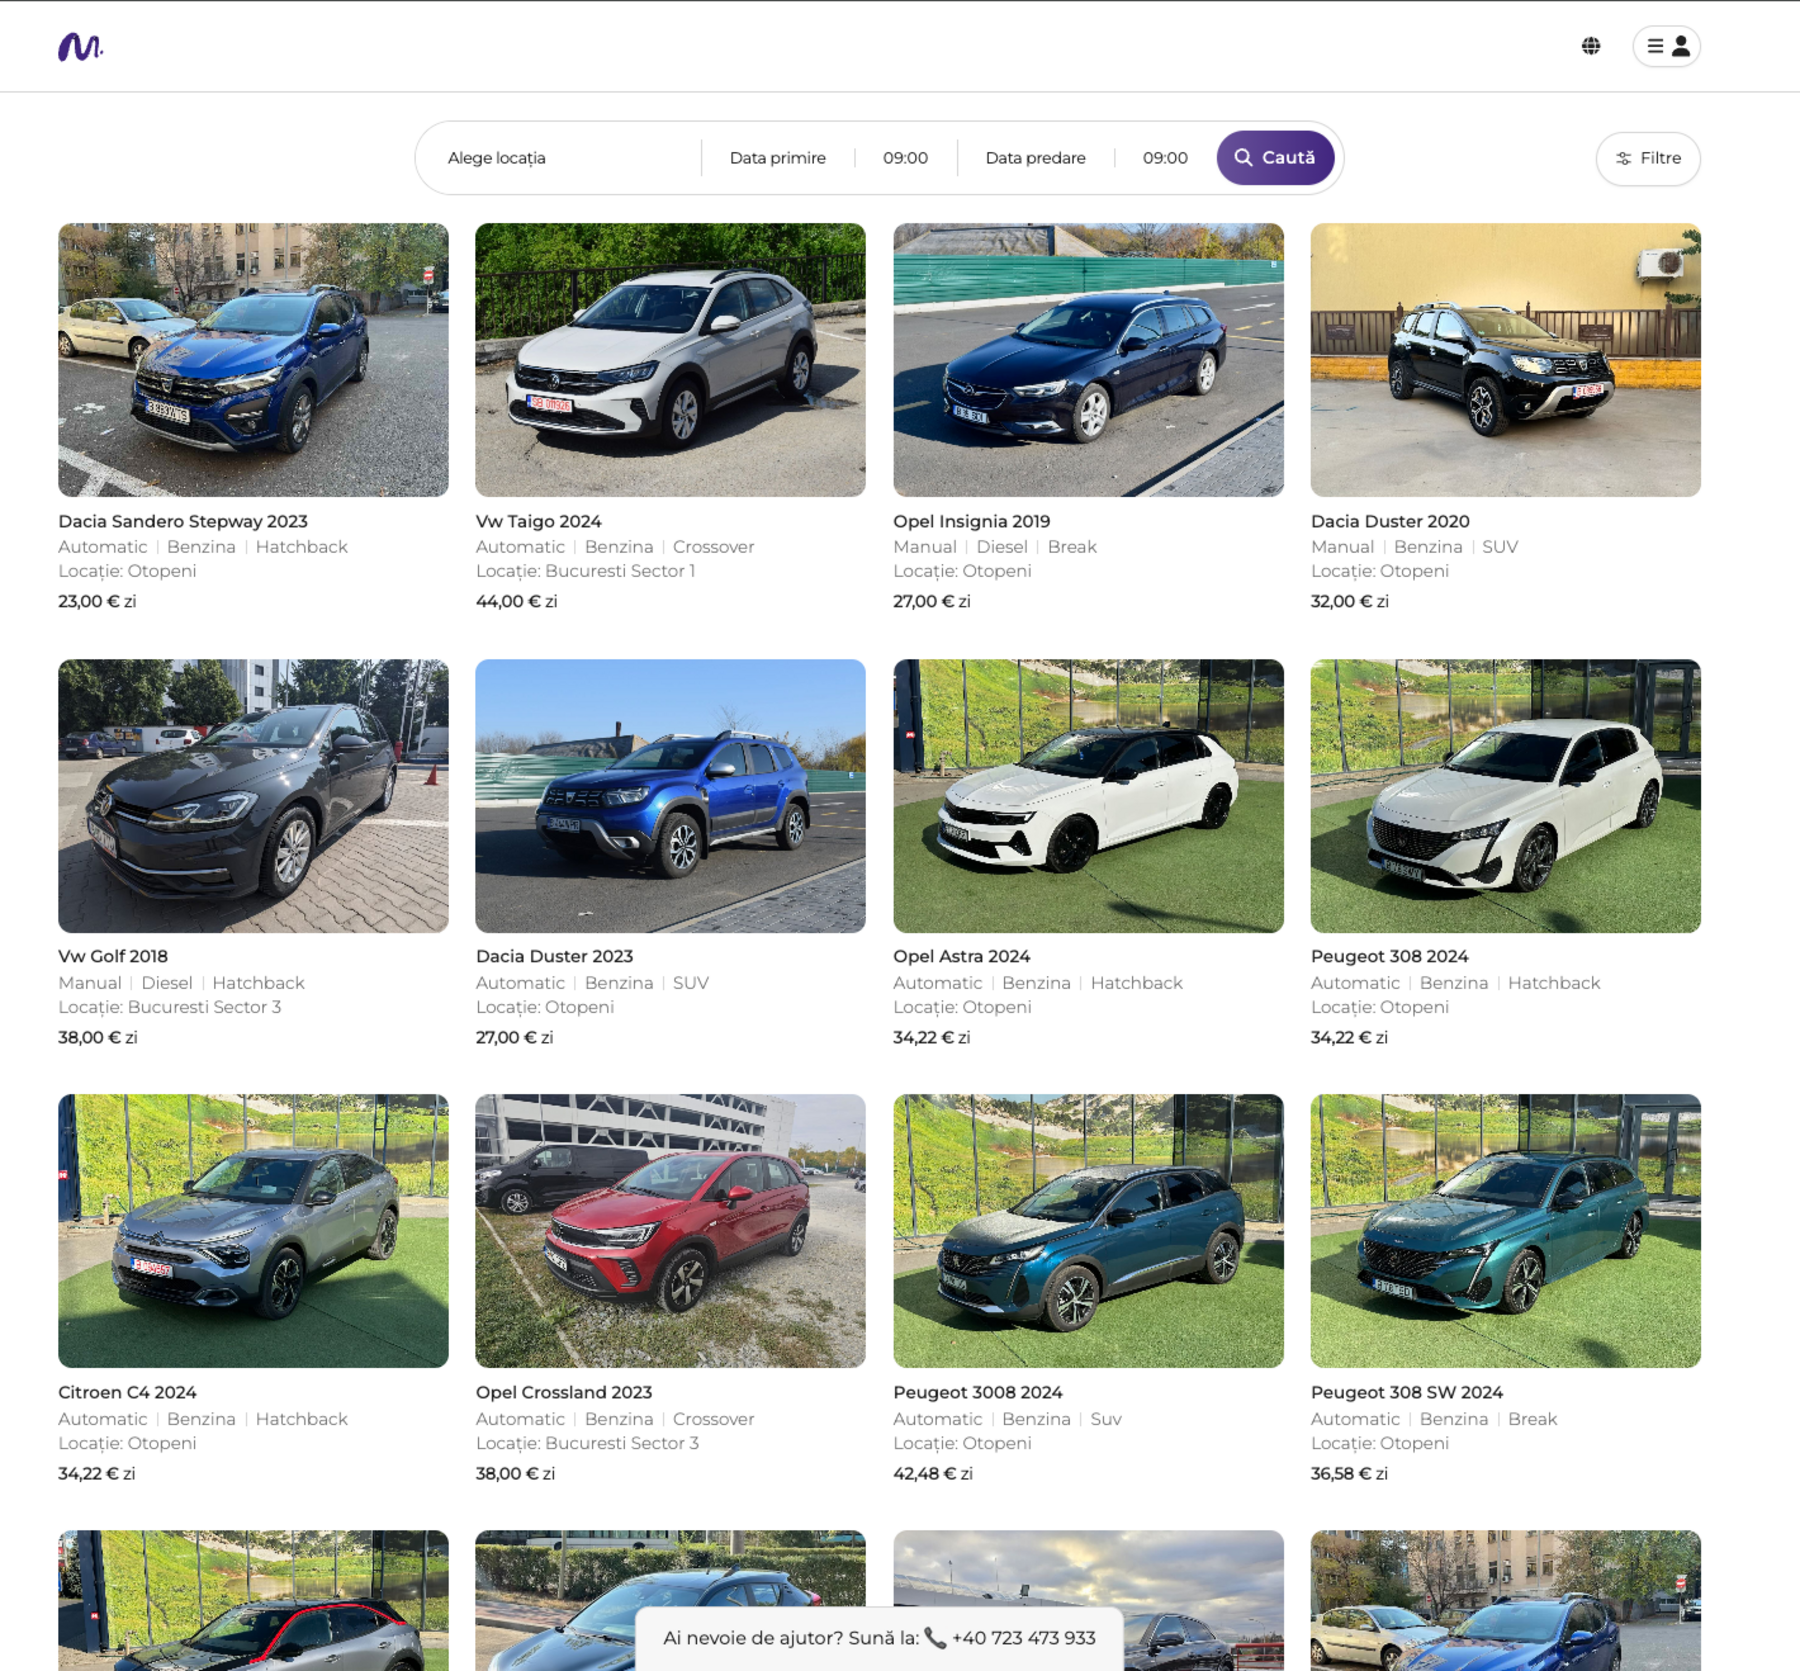Click Manual Diesel Break specs line
This screenshot has width=1800, height=1671.
click(x=994, y=547)
